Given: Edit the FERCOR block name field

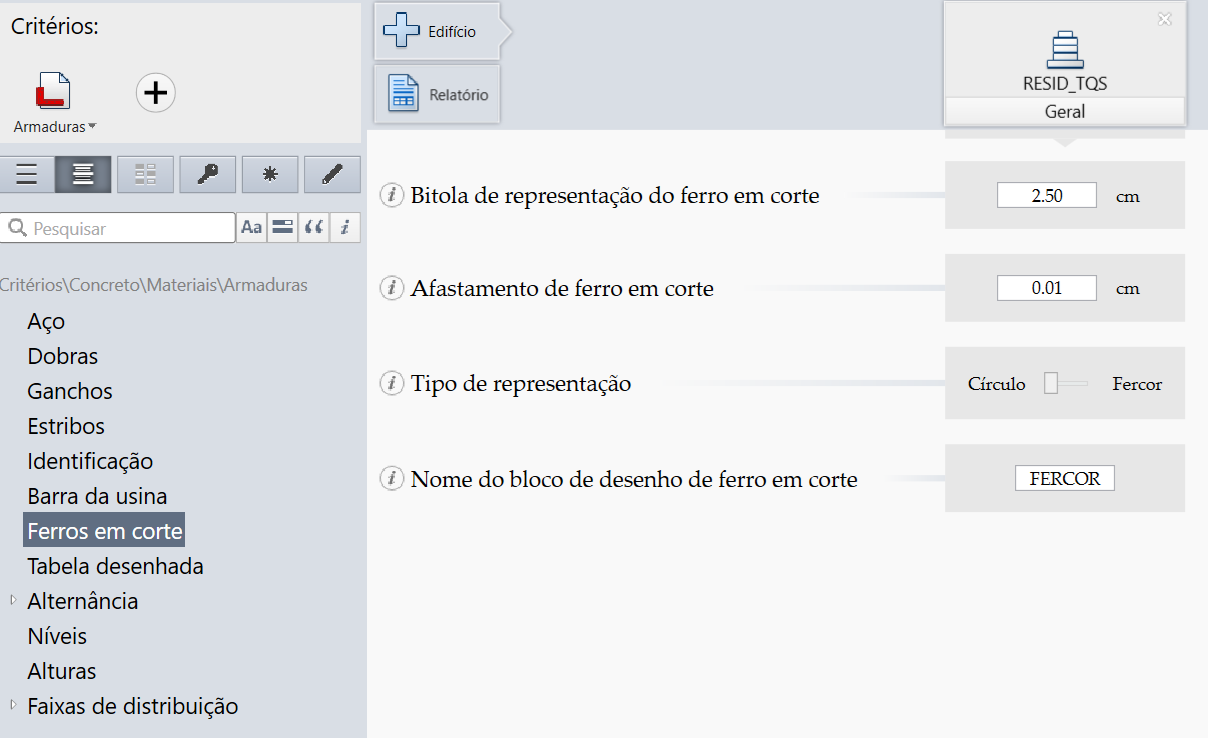Looking at the screenshot, I should click(1065, 479).
